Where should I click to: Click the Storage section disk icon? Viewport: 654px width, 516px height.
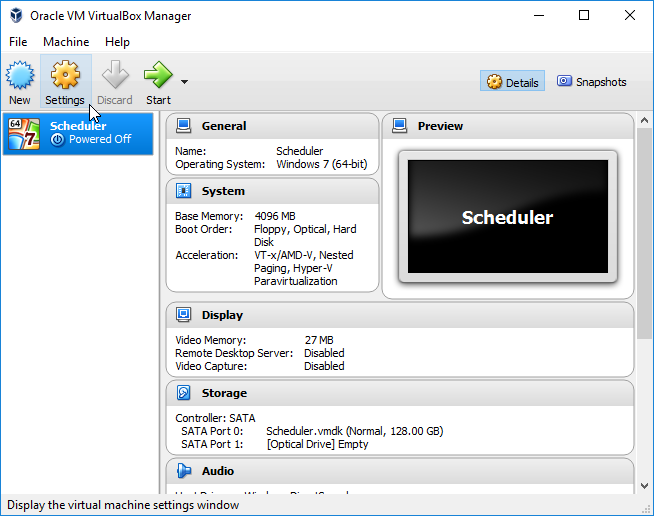click(184, 393)
